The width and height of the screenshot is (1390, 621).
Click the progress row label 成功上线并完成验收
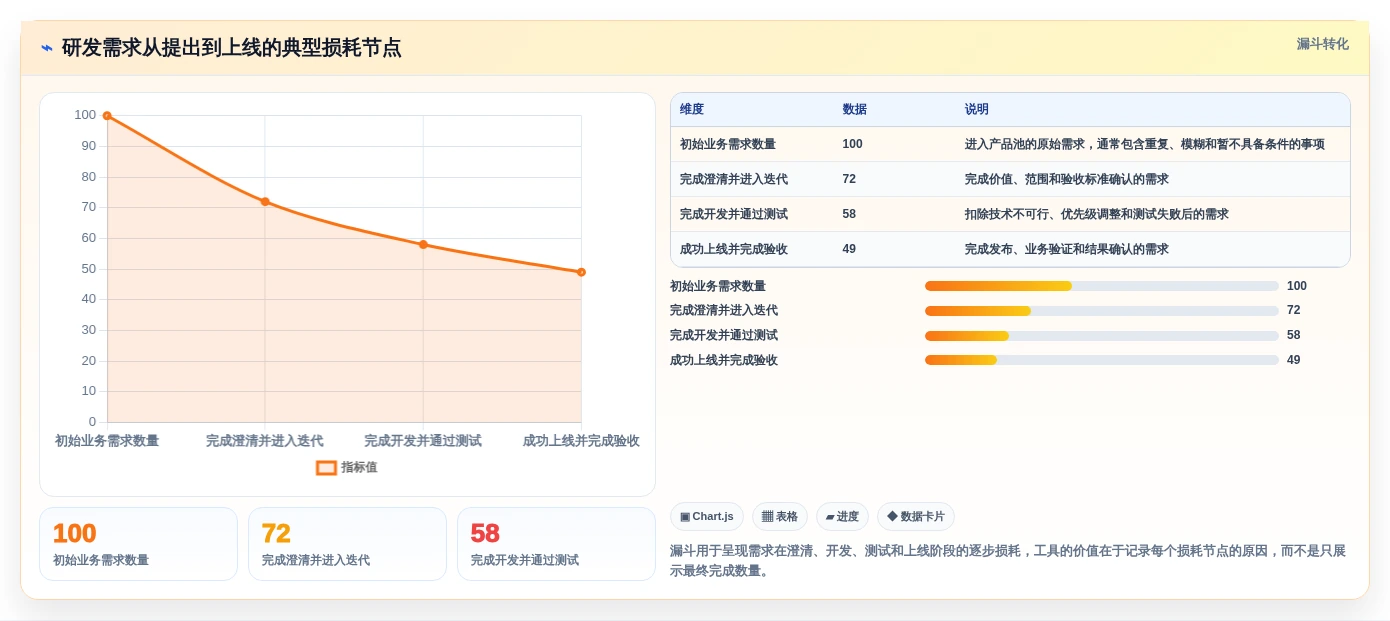724,360
